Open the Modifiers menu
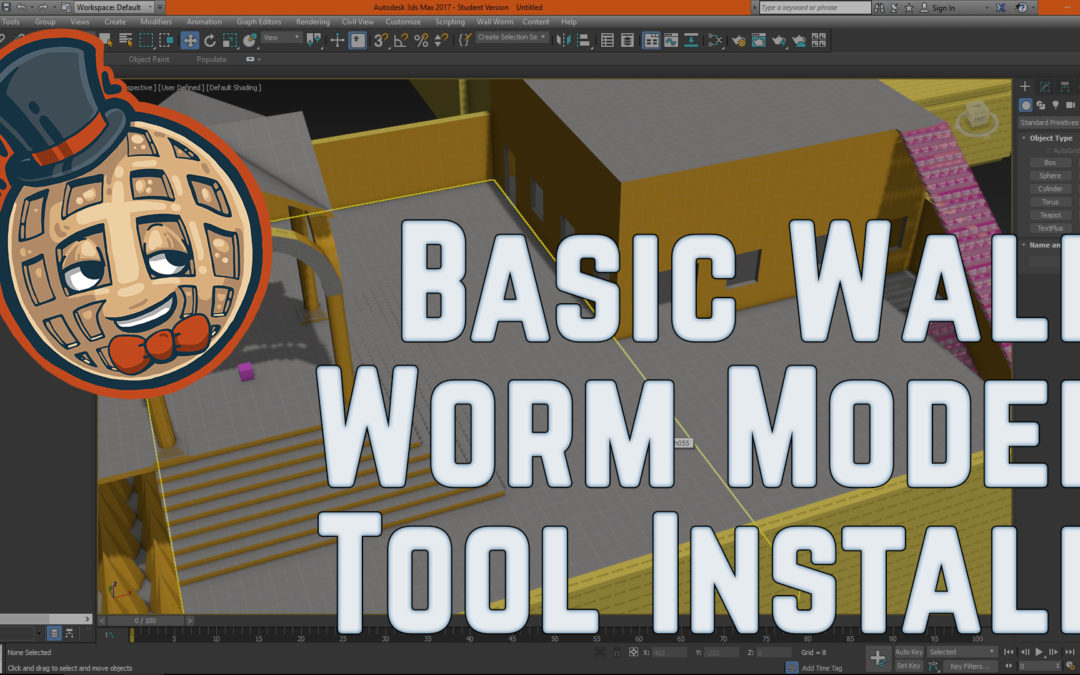This screenshot has height=675, width=1080. coord(156,21)
